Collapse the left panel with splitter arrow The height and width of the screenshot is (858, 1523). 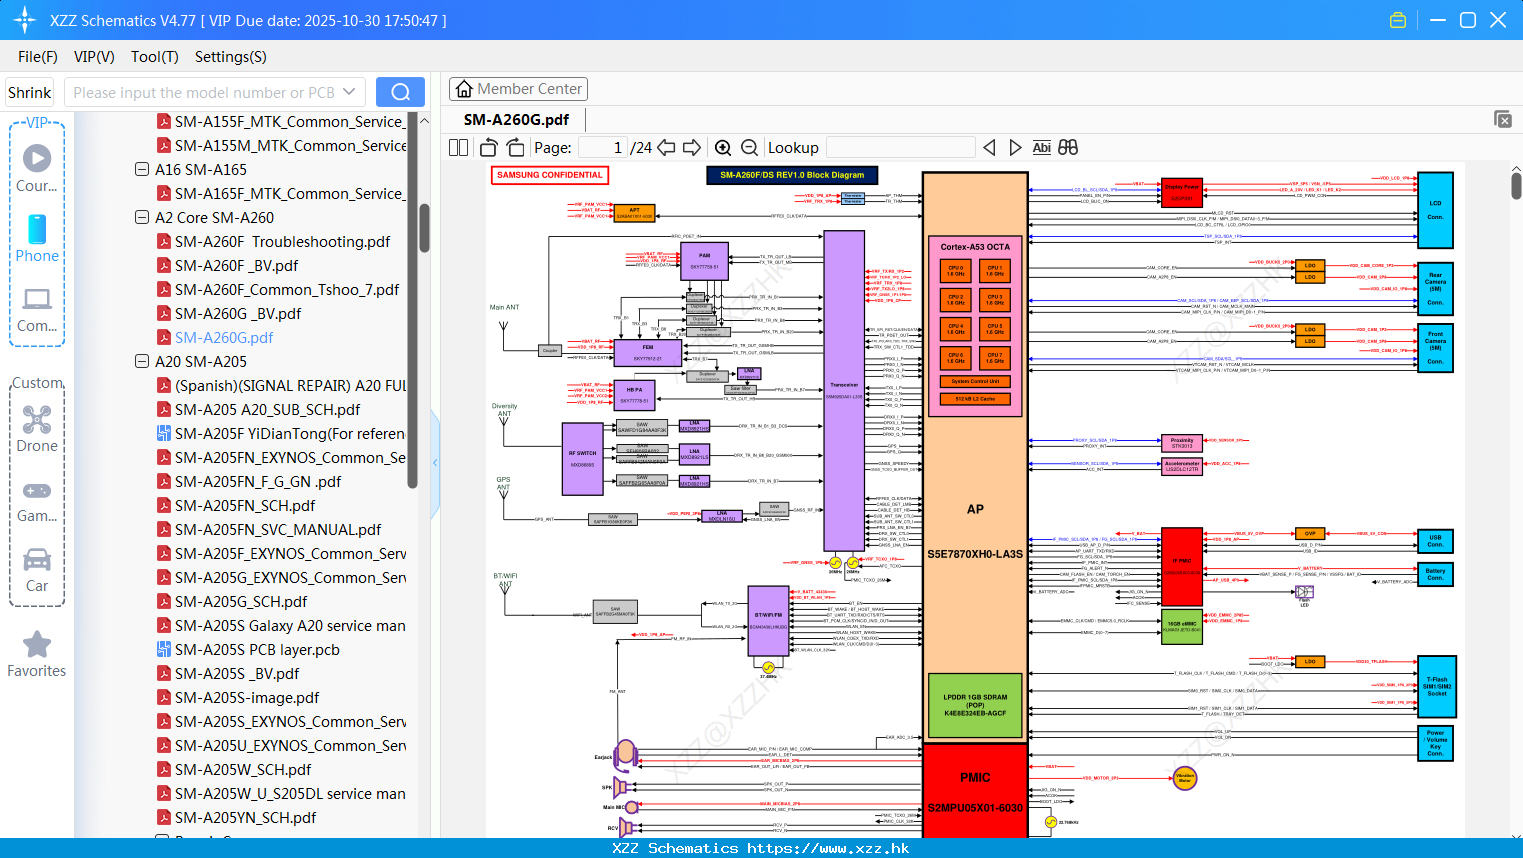click(435, 462)
